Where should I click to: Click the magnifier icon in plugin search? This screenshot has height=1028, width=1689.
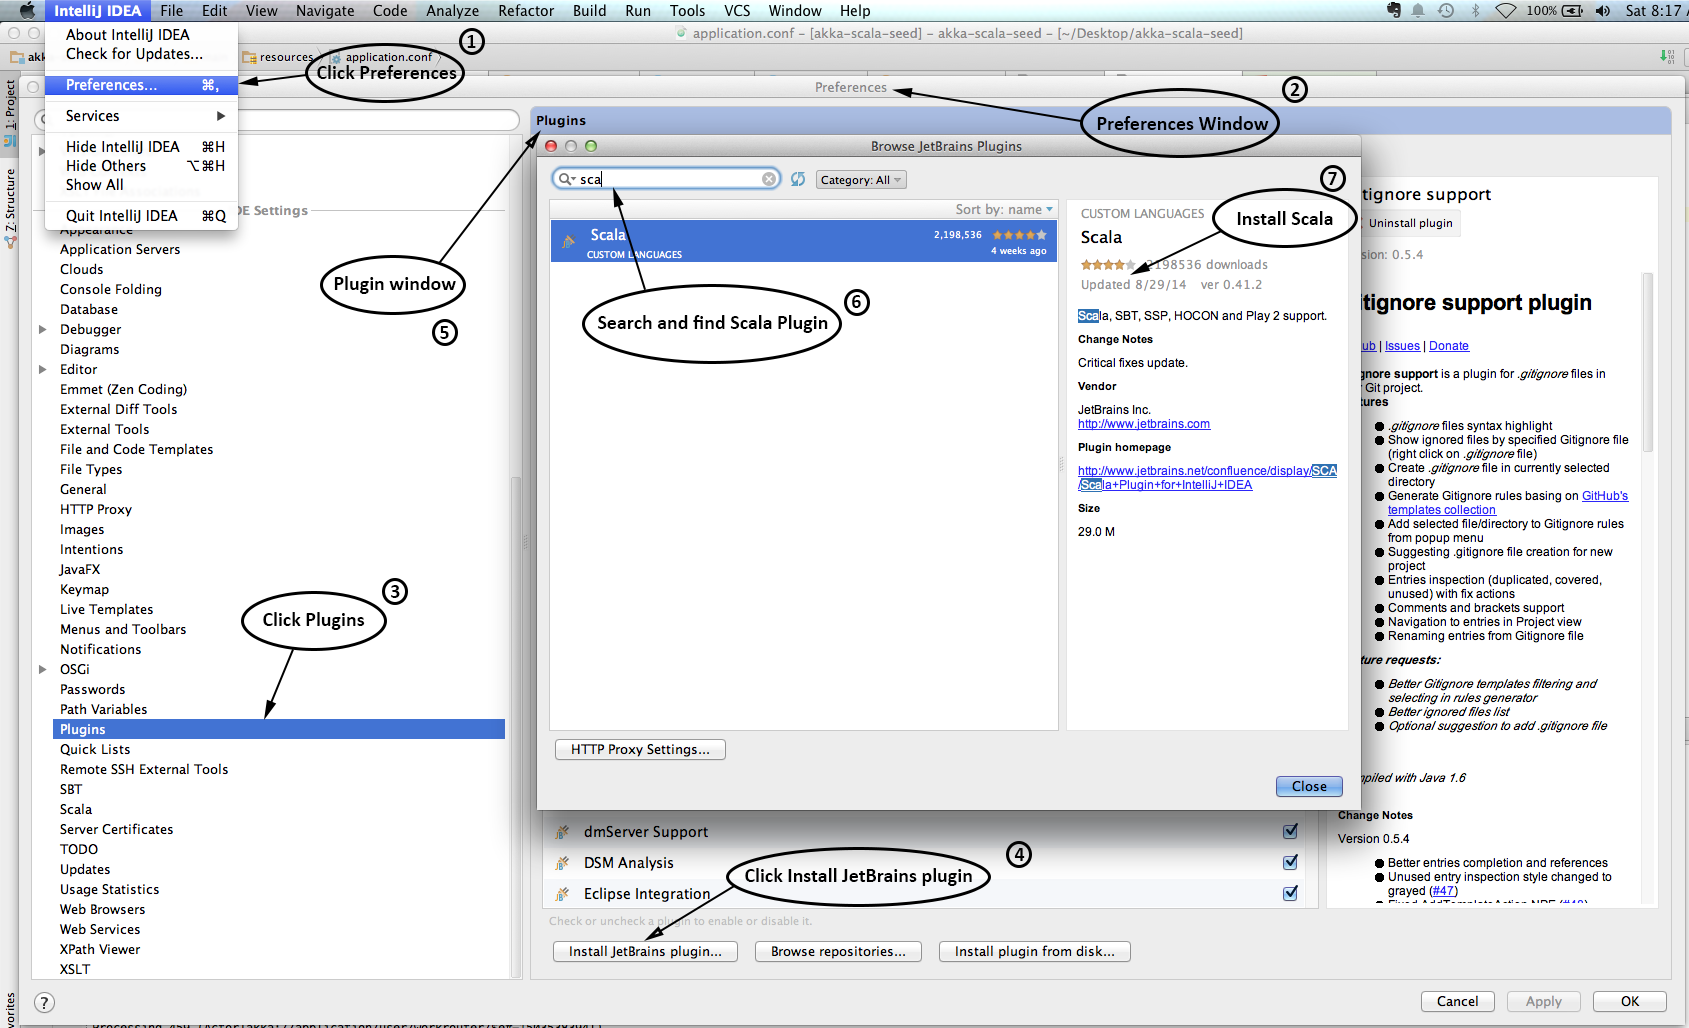(566, 179)
